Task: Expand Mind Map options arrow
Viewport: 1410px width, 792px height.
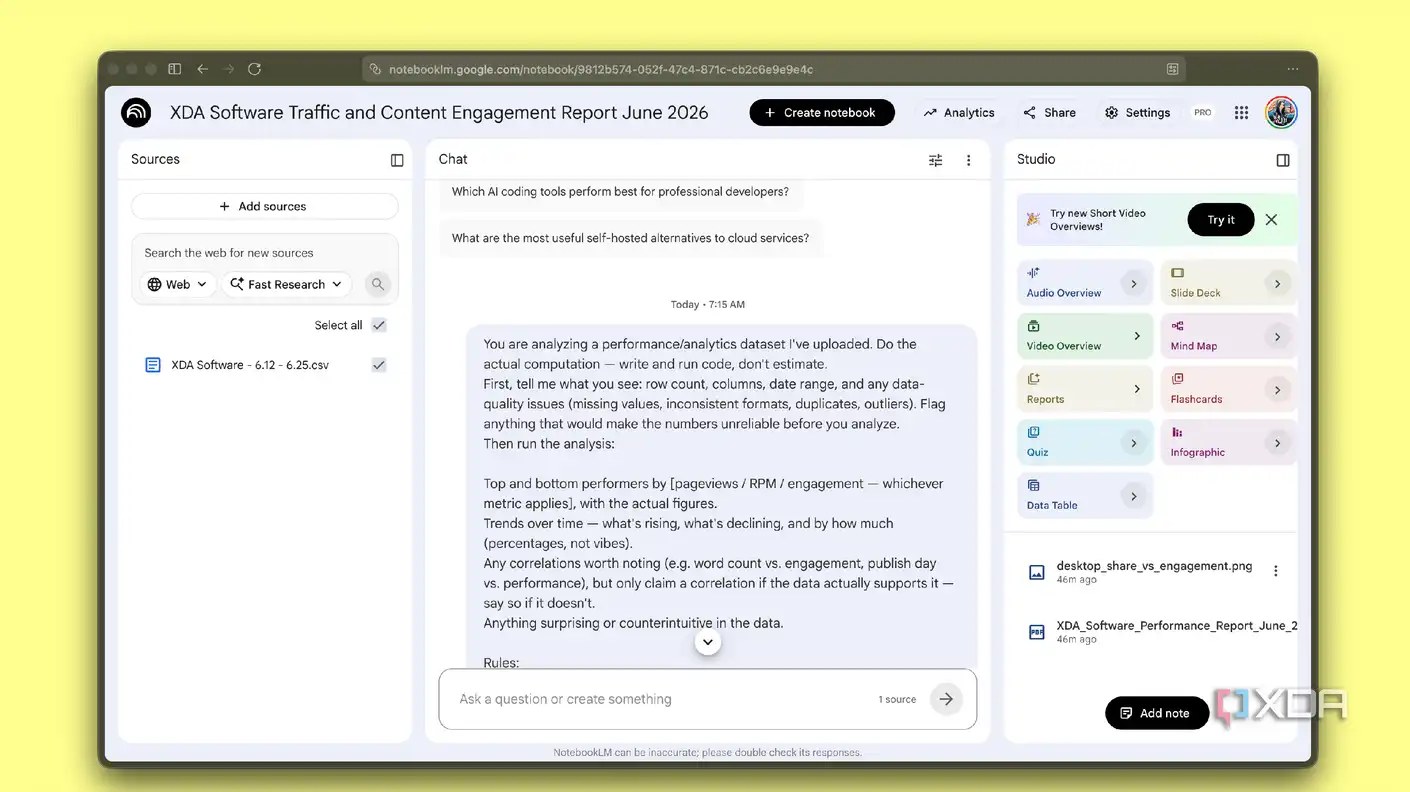Action: [x=1277, y=337]
